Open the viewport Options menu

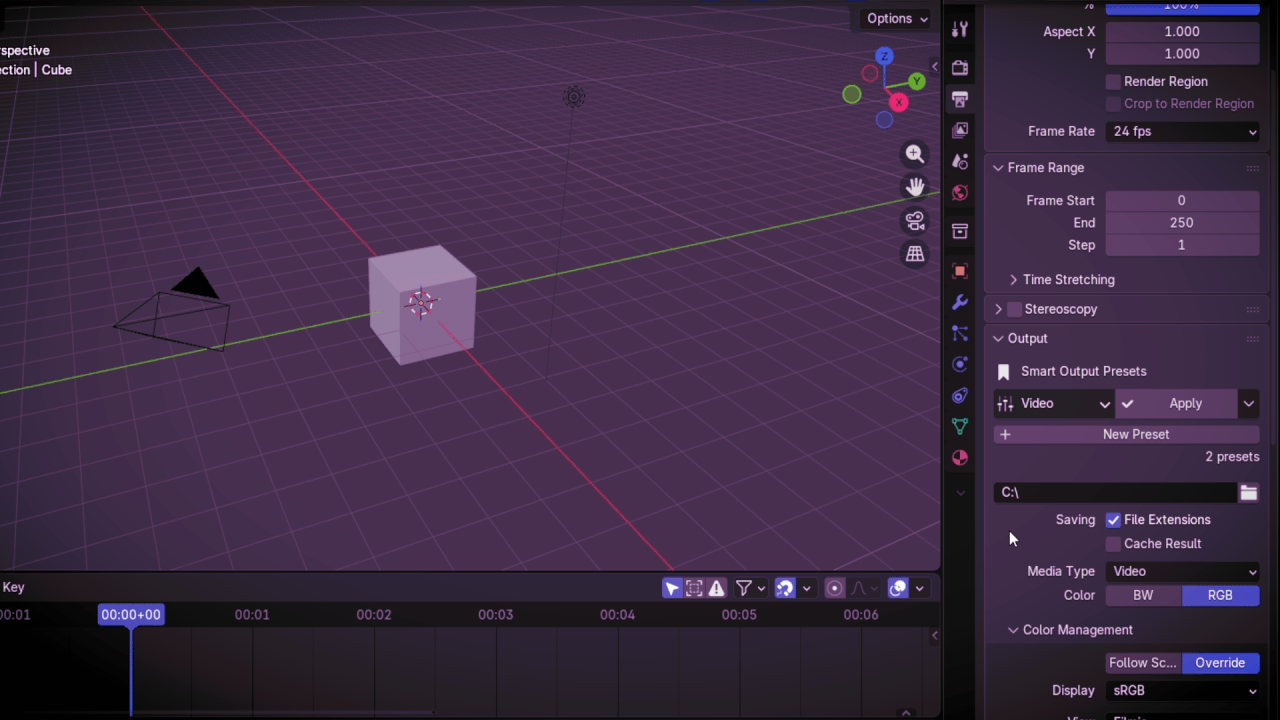click(897, 18)
